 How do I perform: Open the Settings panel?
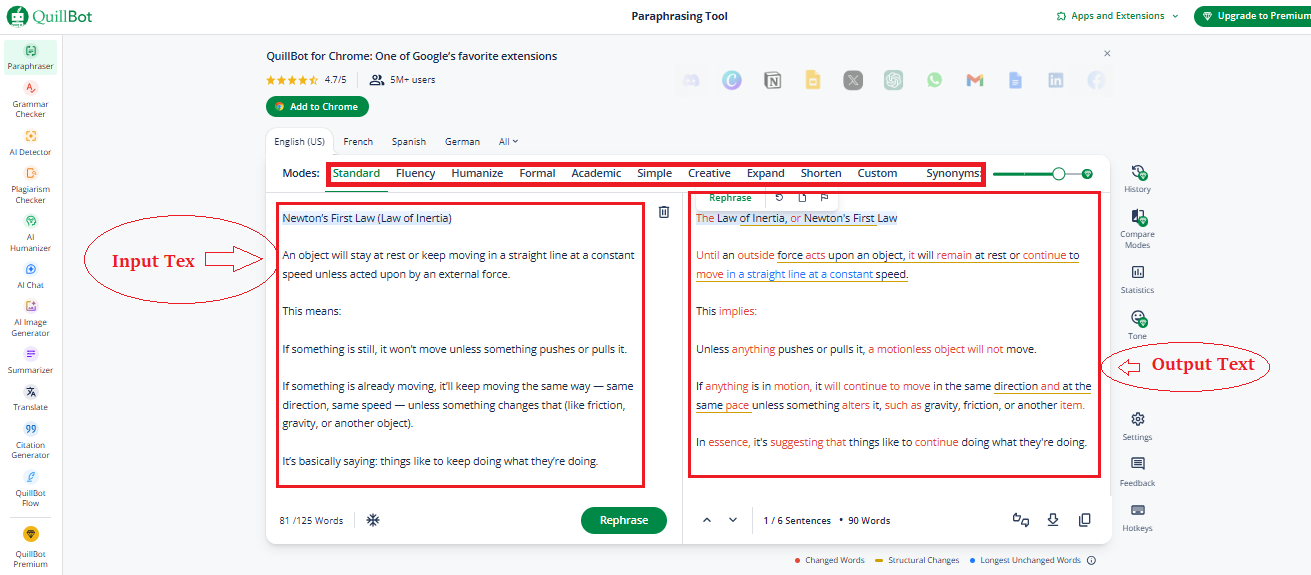point(1137,426)
